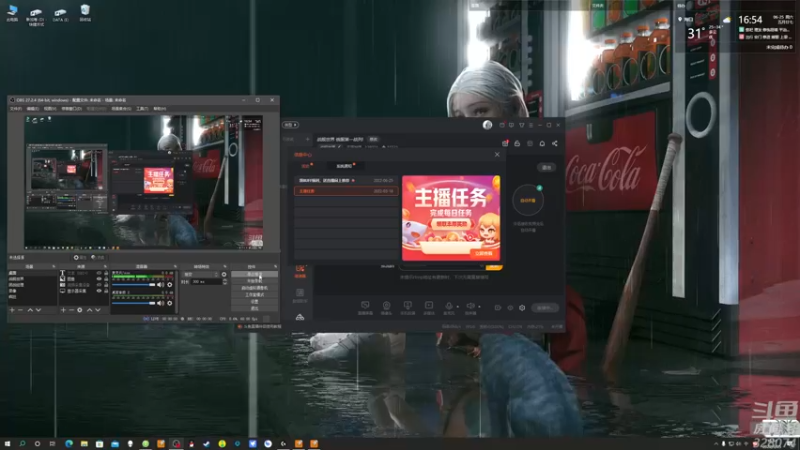800x450 pixels.
Task: Remove selected scene with OBS Scenes minus button
Action: point(20,310)
